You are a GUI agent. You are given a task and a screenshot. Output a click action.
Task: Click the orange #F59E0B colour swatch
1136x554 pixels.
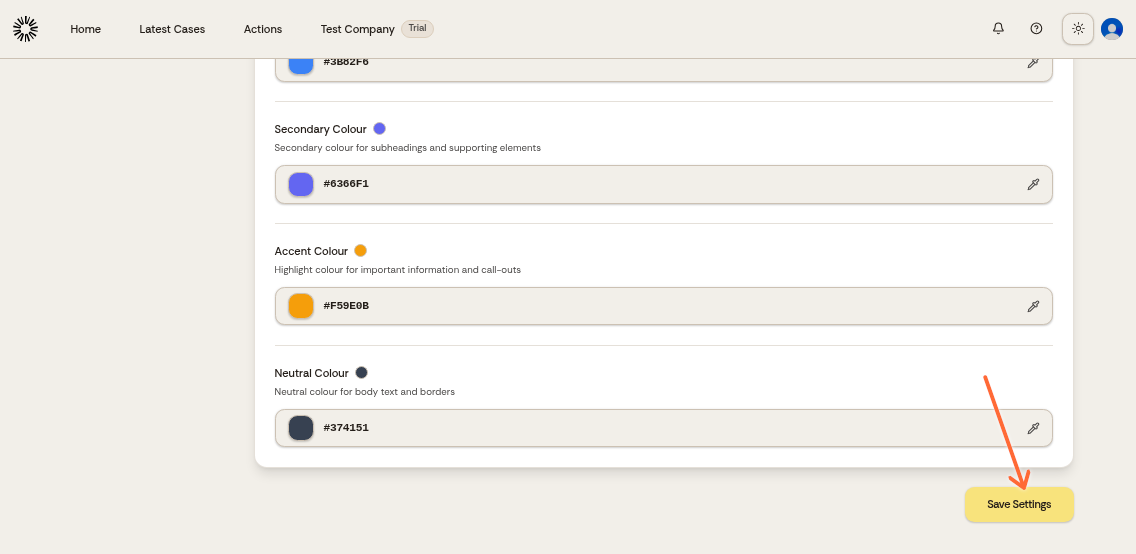point(301,306)
